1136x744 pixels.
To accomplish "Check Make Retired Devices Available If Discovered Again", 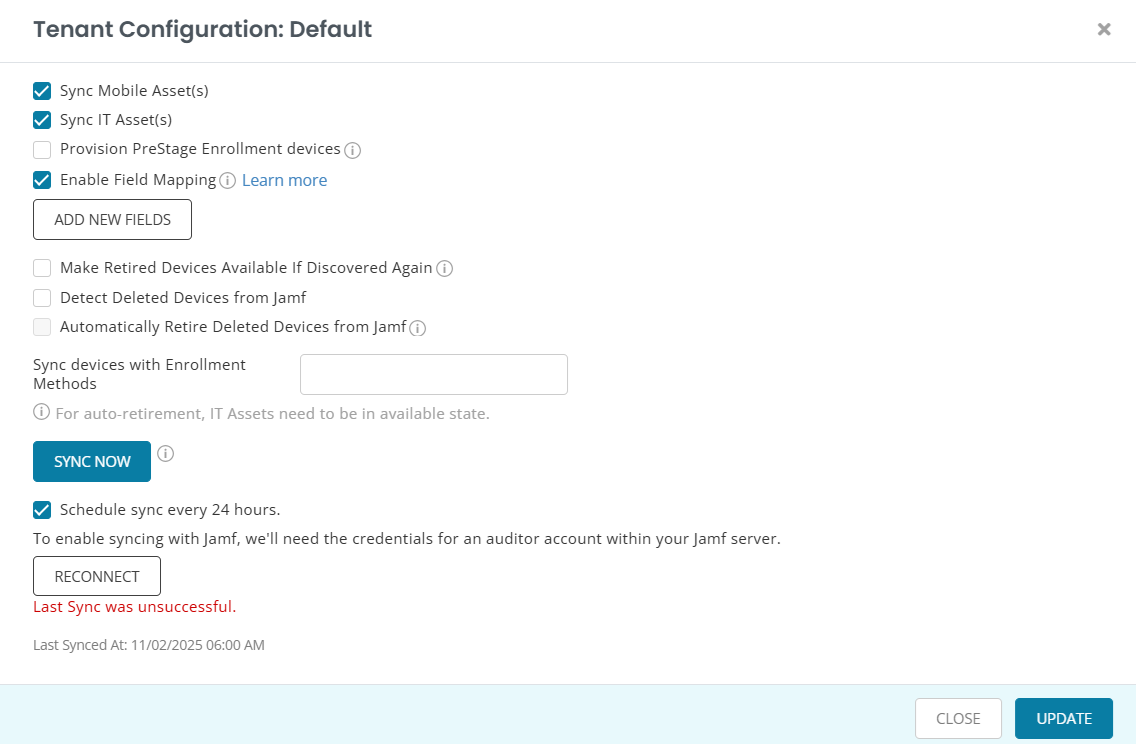I will [42, 268].
